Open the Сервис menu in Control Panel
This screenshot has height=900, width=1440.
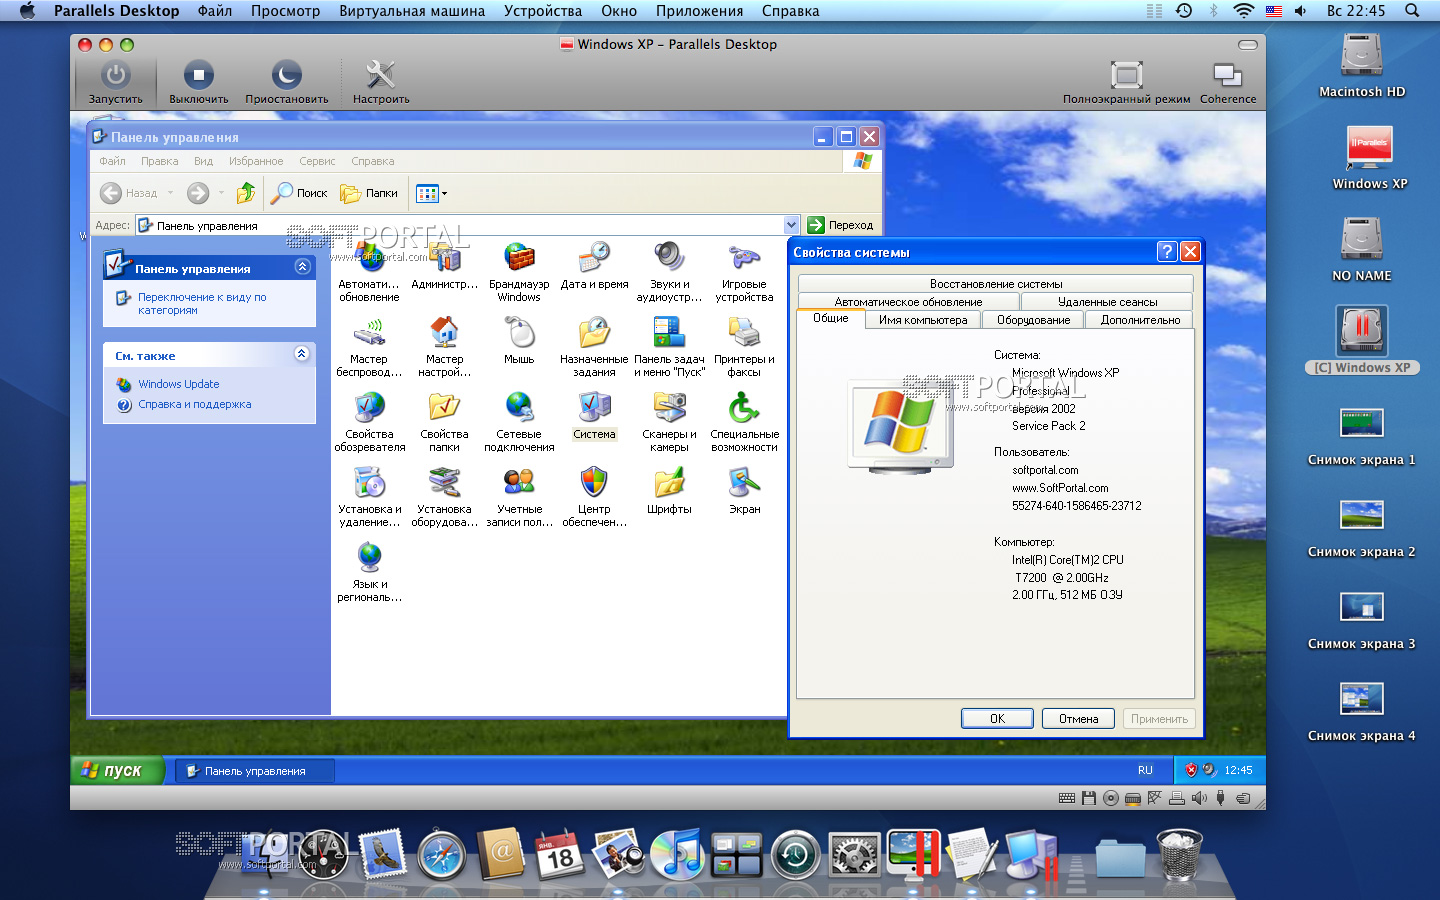point(317,161)
